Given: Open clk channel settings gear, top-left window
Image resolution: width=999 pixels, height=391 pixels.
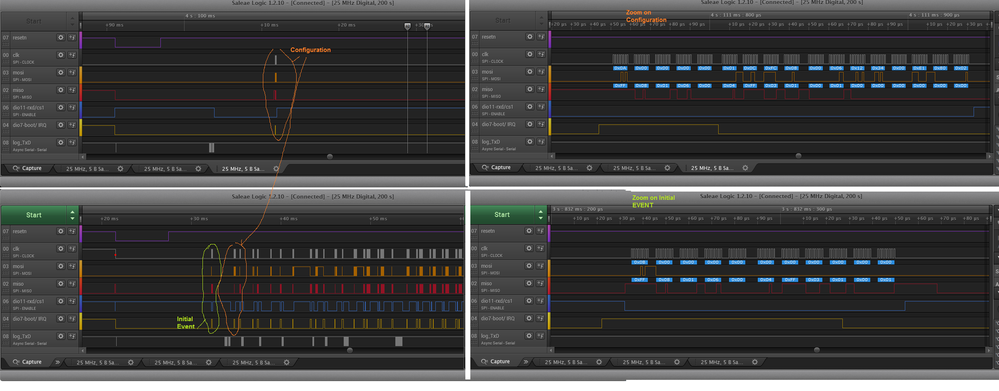Looking at the screenshot, I should tap(61, 55).
